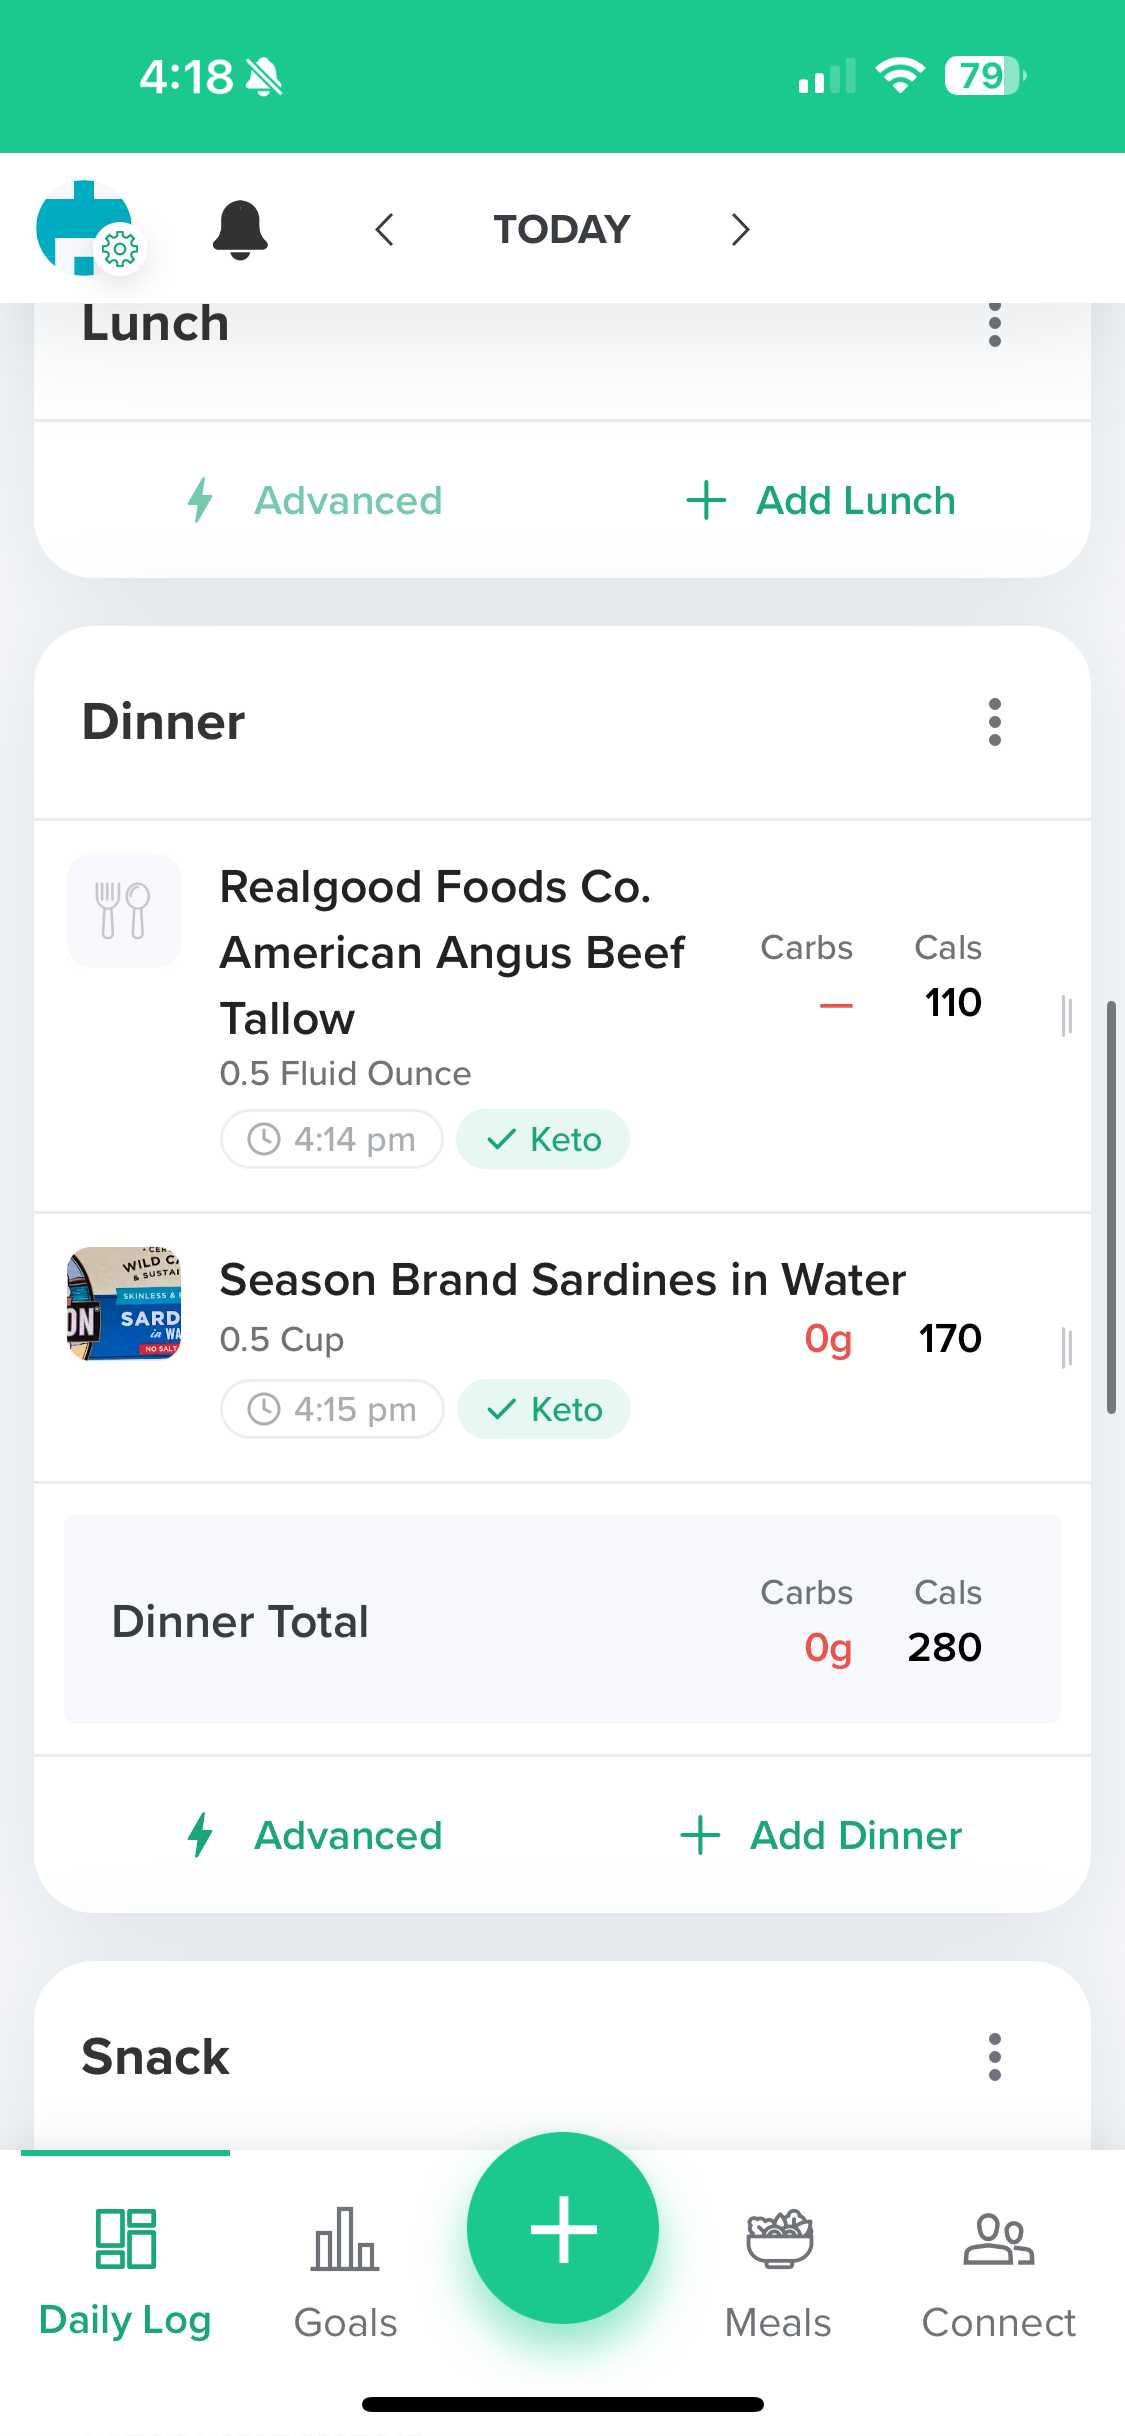Tap the Add Lunch button

821,501
